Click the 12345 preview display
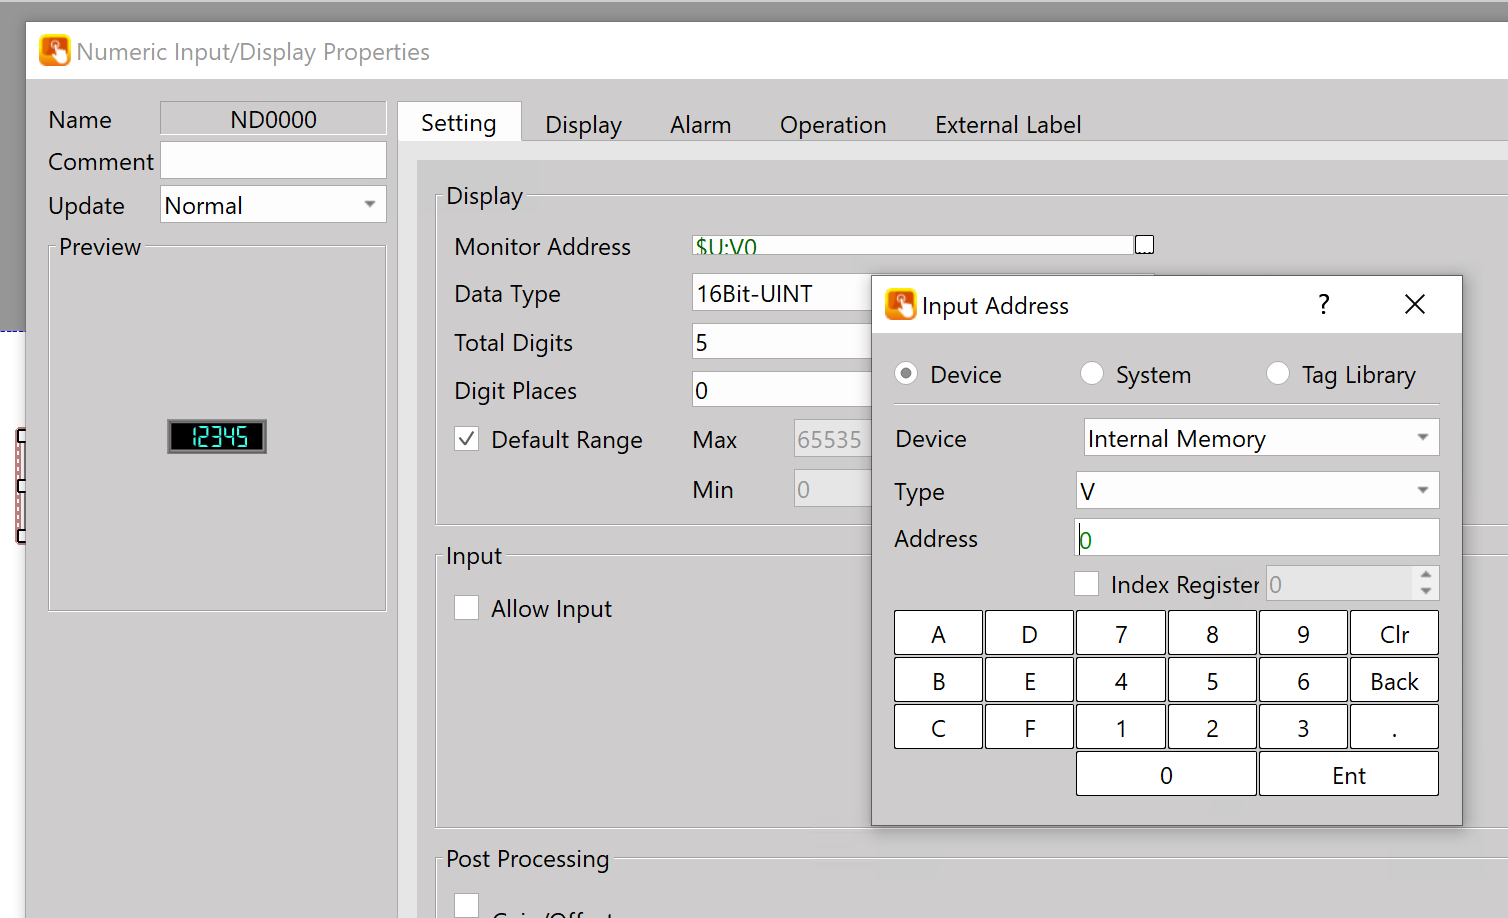 tap(217, 436)
